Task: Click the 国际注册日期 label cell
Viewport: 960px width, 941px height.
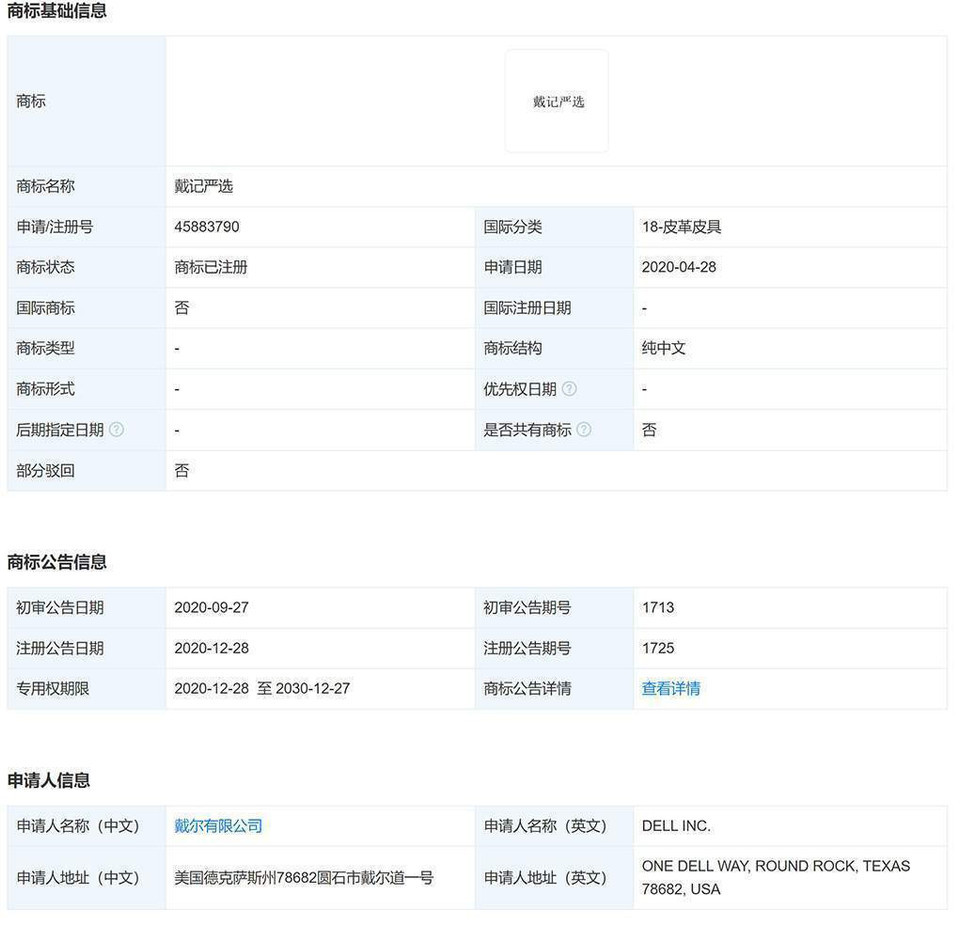Action: click(554, 308)
